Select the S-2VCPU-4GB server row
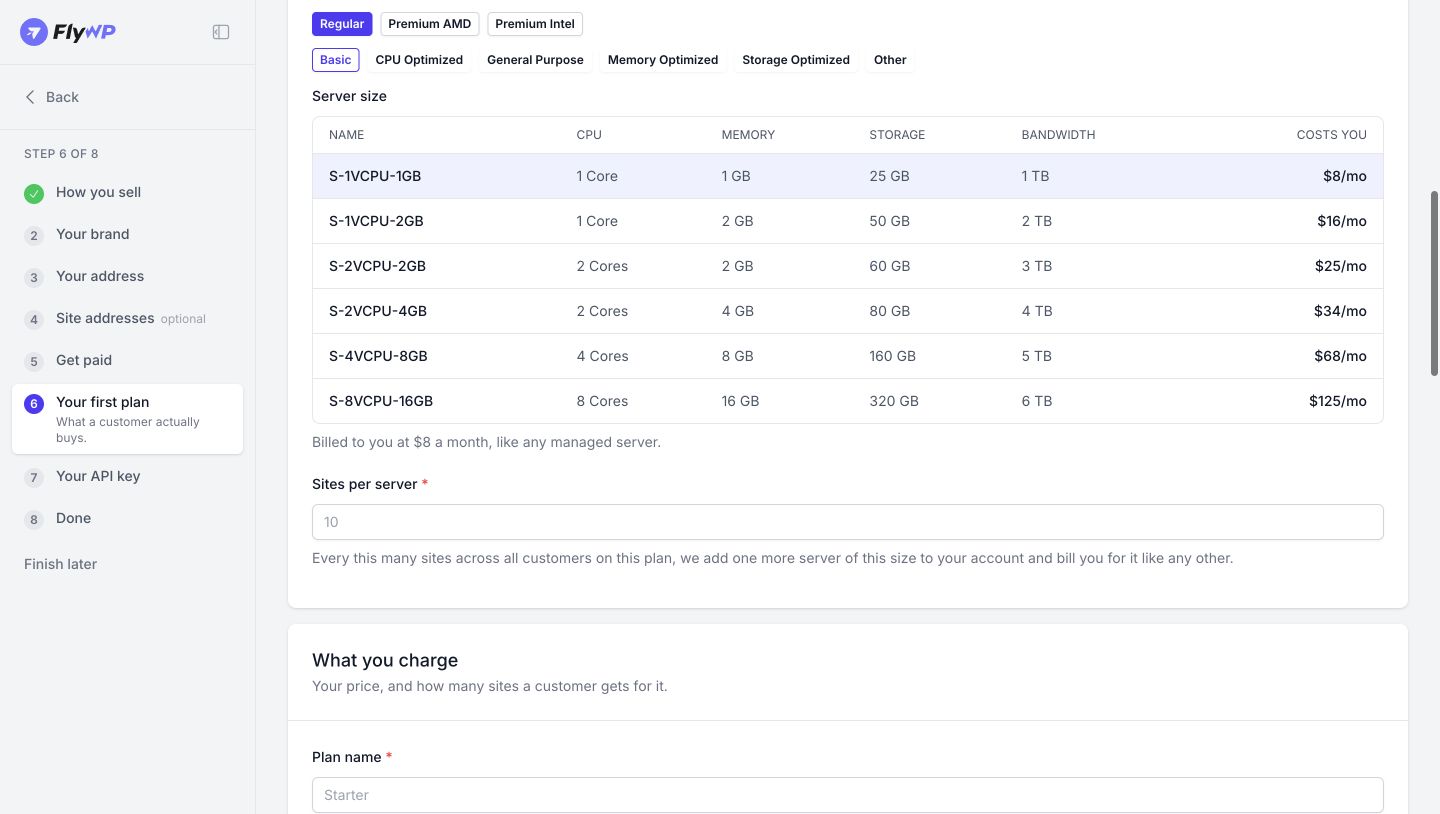 tap(848, 311)
